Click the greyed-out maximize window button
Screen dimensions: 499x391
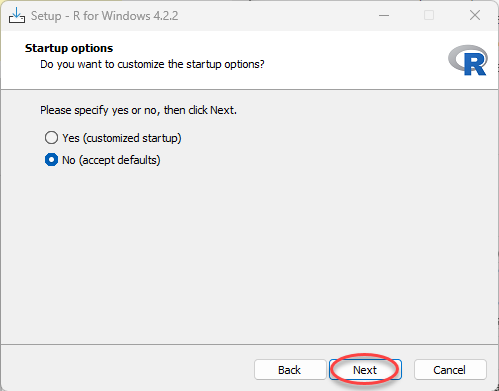tap(429, 16)
